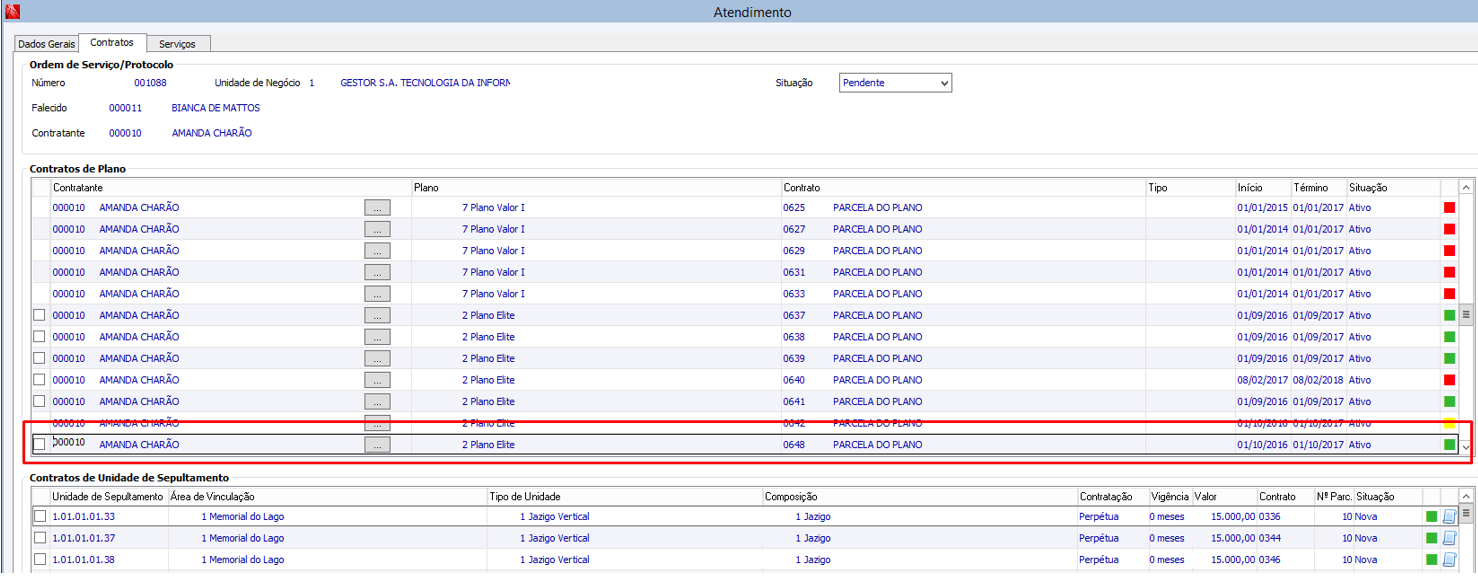Click scrollbar thumb of Contratos de Plano grid
Screen dimensions: 1478x576
1467,314
